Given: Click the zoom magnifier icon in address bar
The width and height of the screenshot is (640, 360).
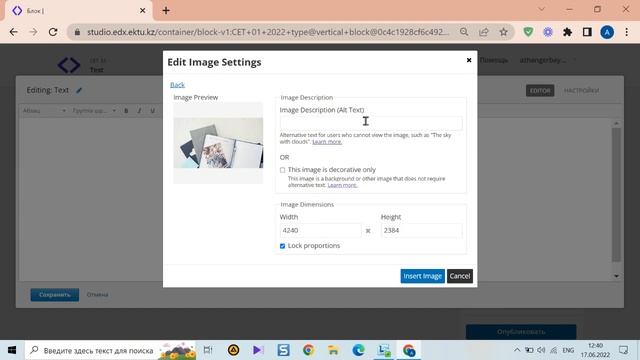Looking at the screenshot, I should 464,32.
